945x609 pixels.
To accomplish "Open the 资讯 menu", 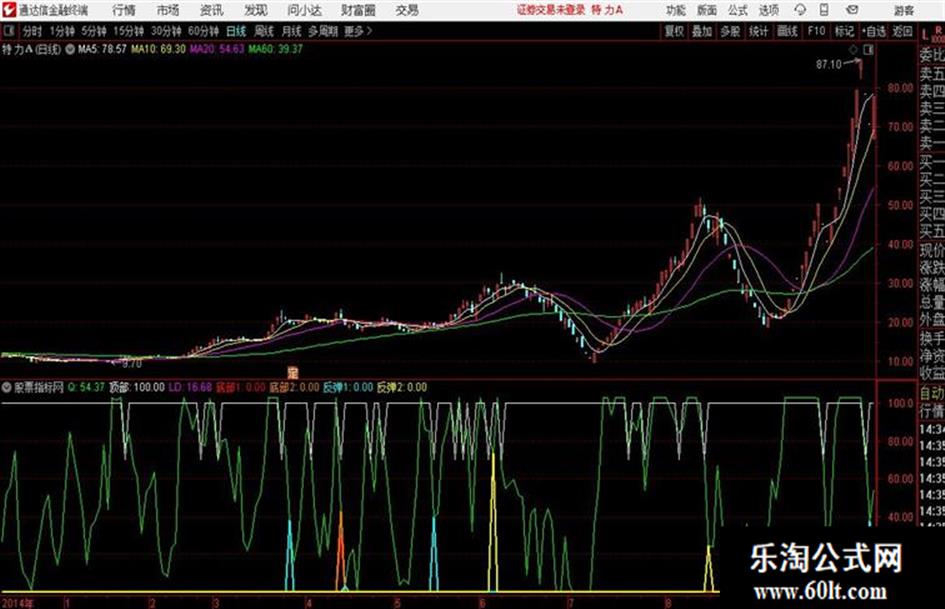I will pyautogui.click(x=212, y=10).
